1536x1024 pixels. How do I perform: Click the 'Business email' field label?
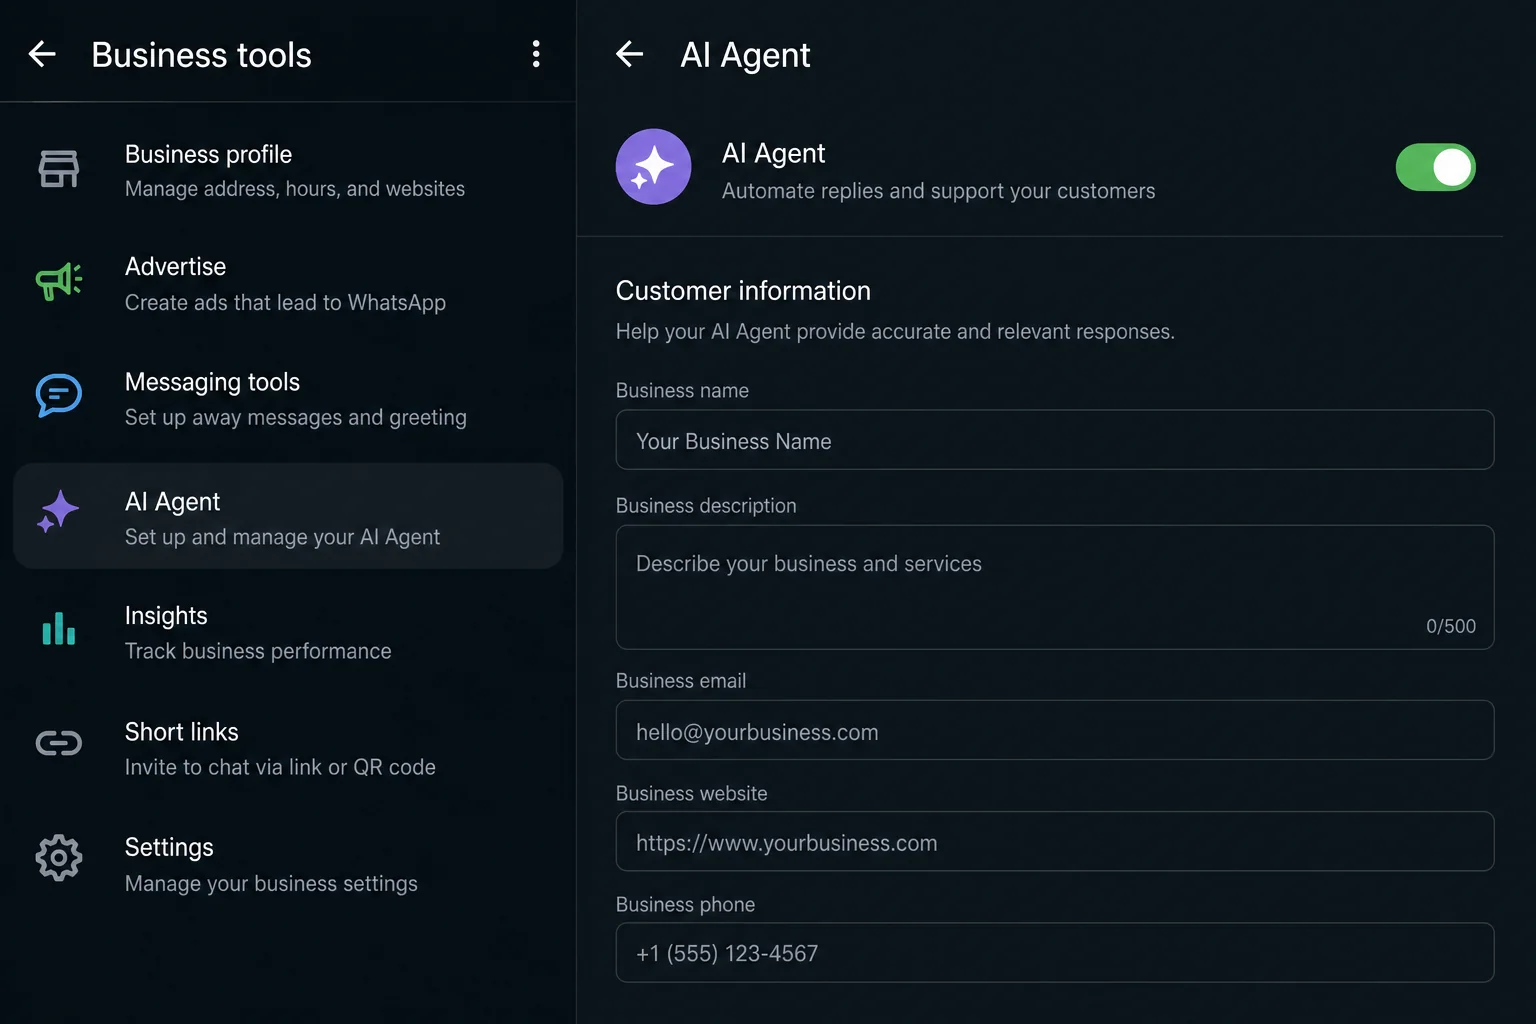tap(681, 681)
